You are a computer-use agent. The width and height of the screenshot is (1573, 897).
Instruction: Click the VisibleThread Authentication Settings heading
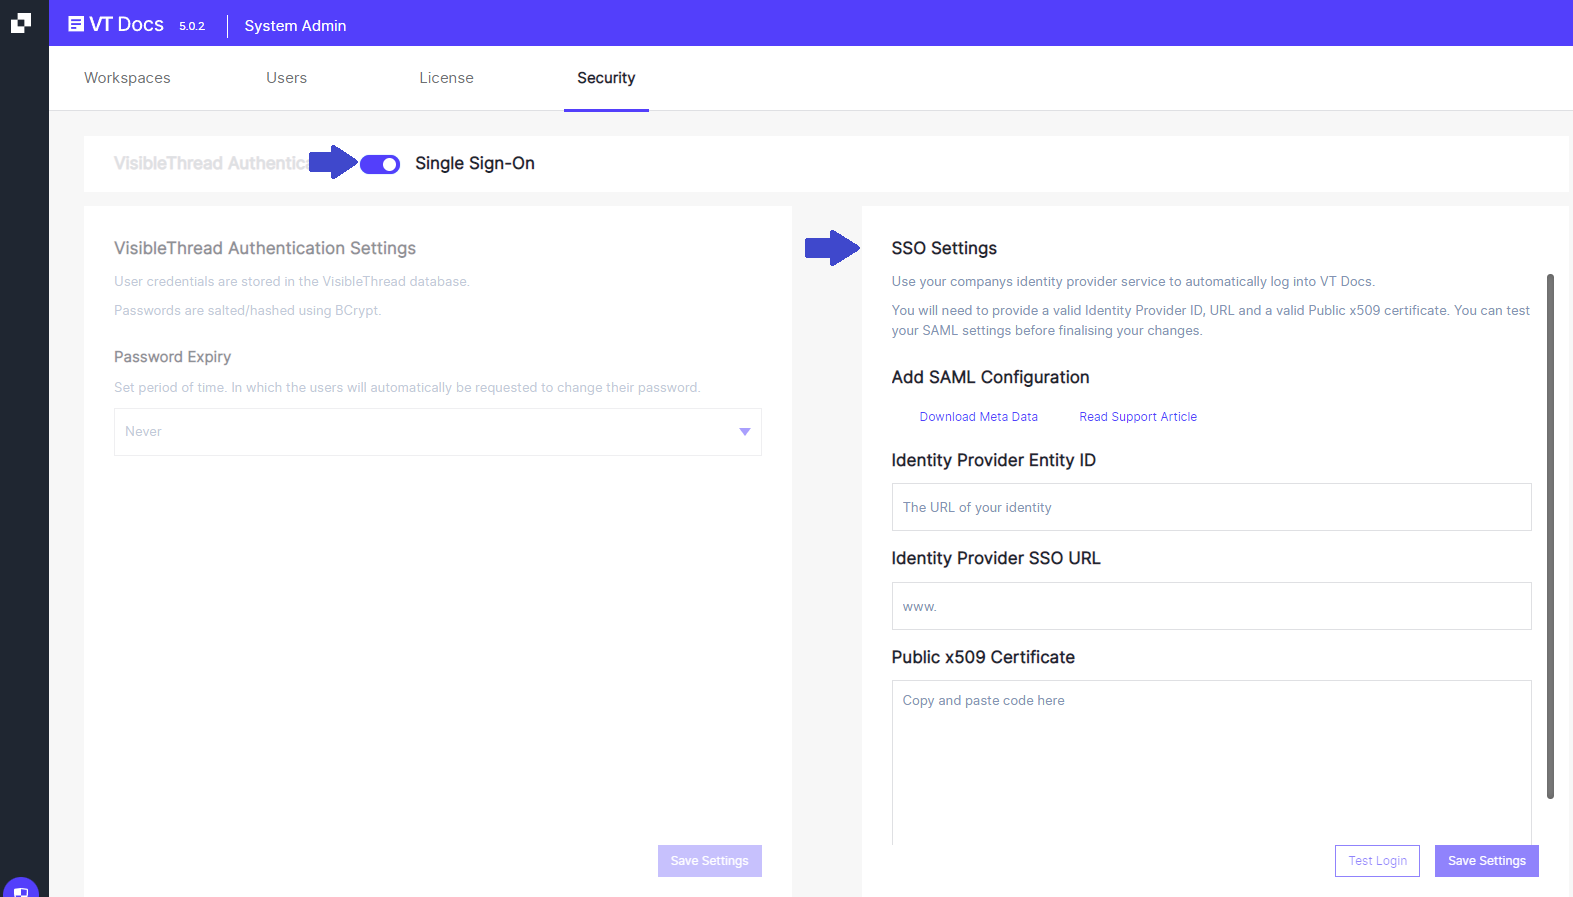click(x=265, y=248)
